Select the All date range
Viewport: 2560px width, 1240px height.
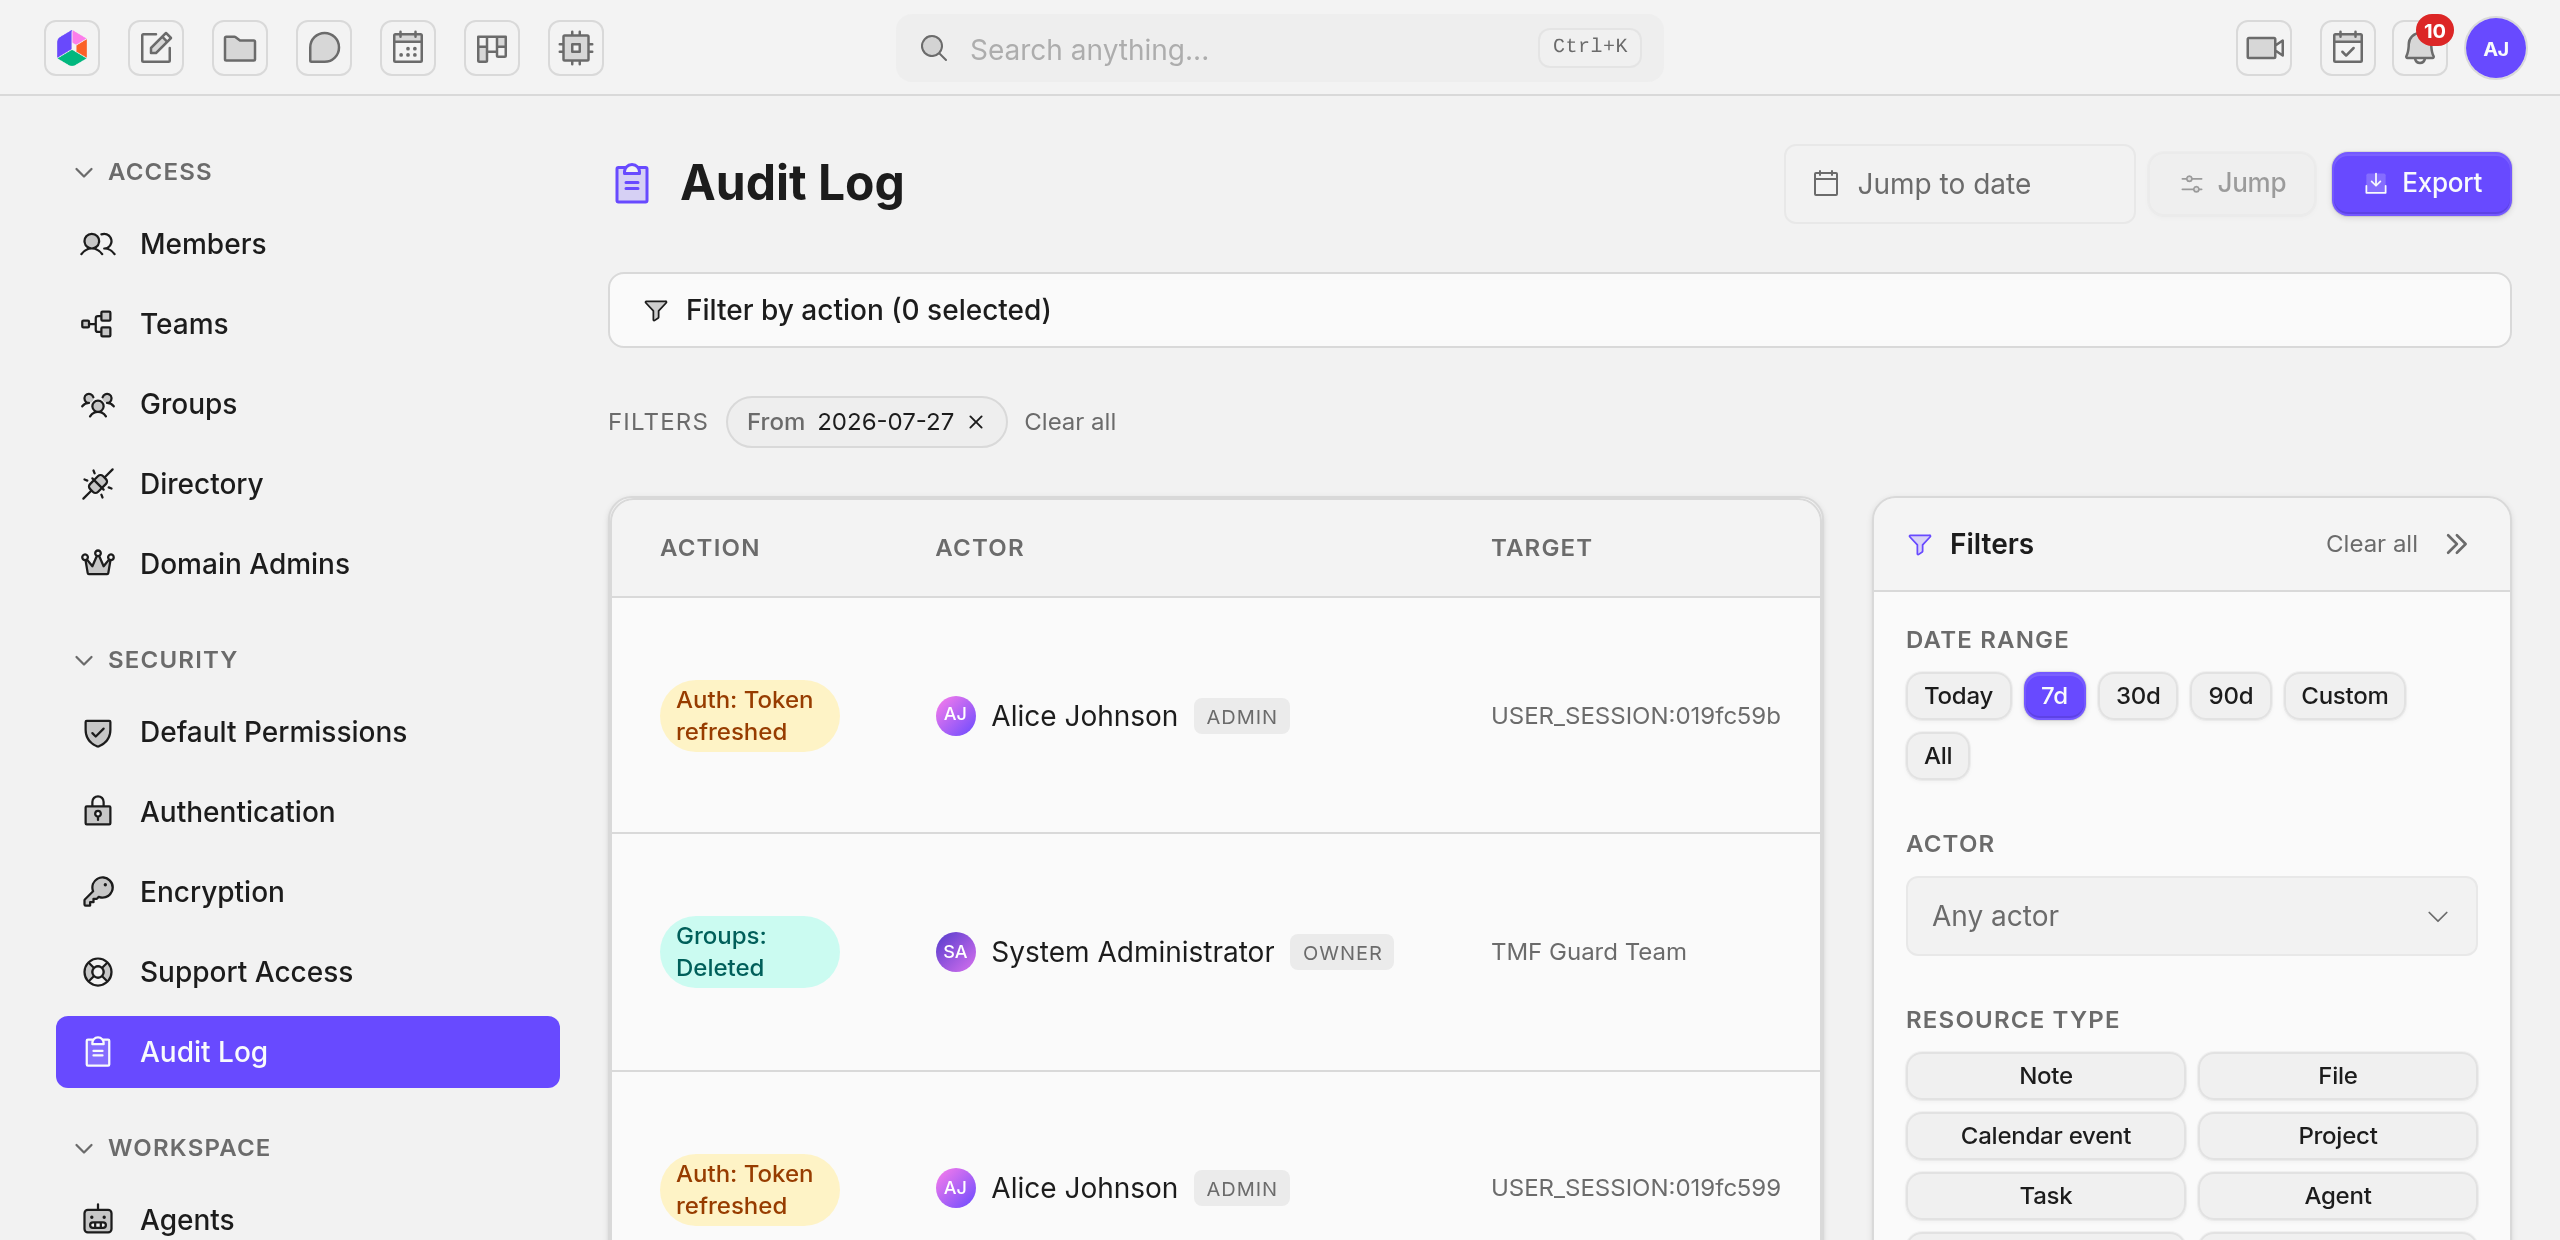1938,756
